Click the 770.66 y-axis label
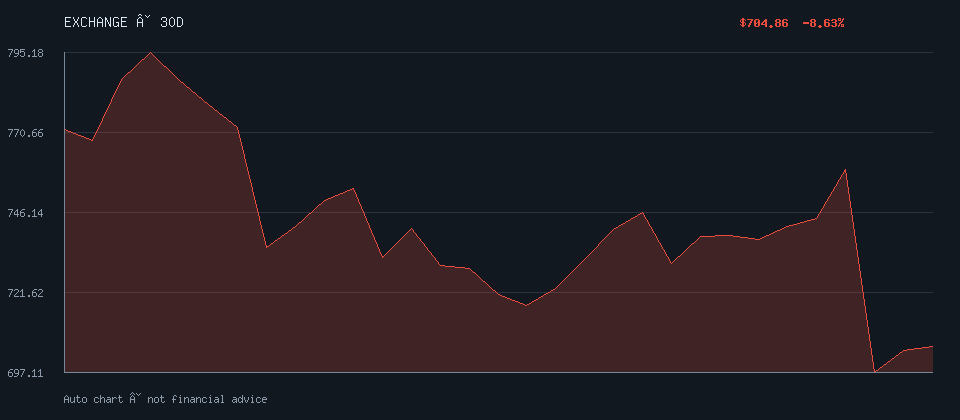Image resolution: width=960 pixels, height=420 pixels. [25, 133]
